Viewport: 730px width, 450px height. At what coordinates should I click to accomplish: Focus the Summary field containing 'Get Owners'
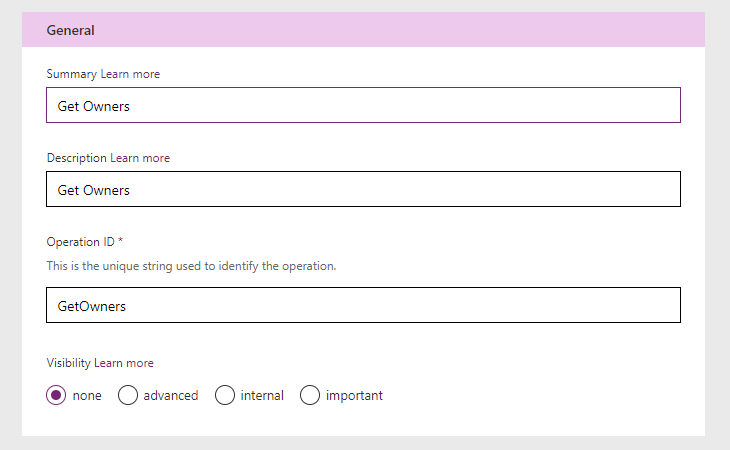click(363, 105)
